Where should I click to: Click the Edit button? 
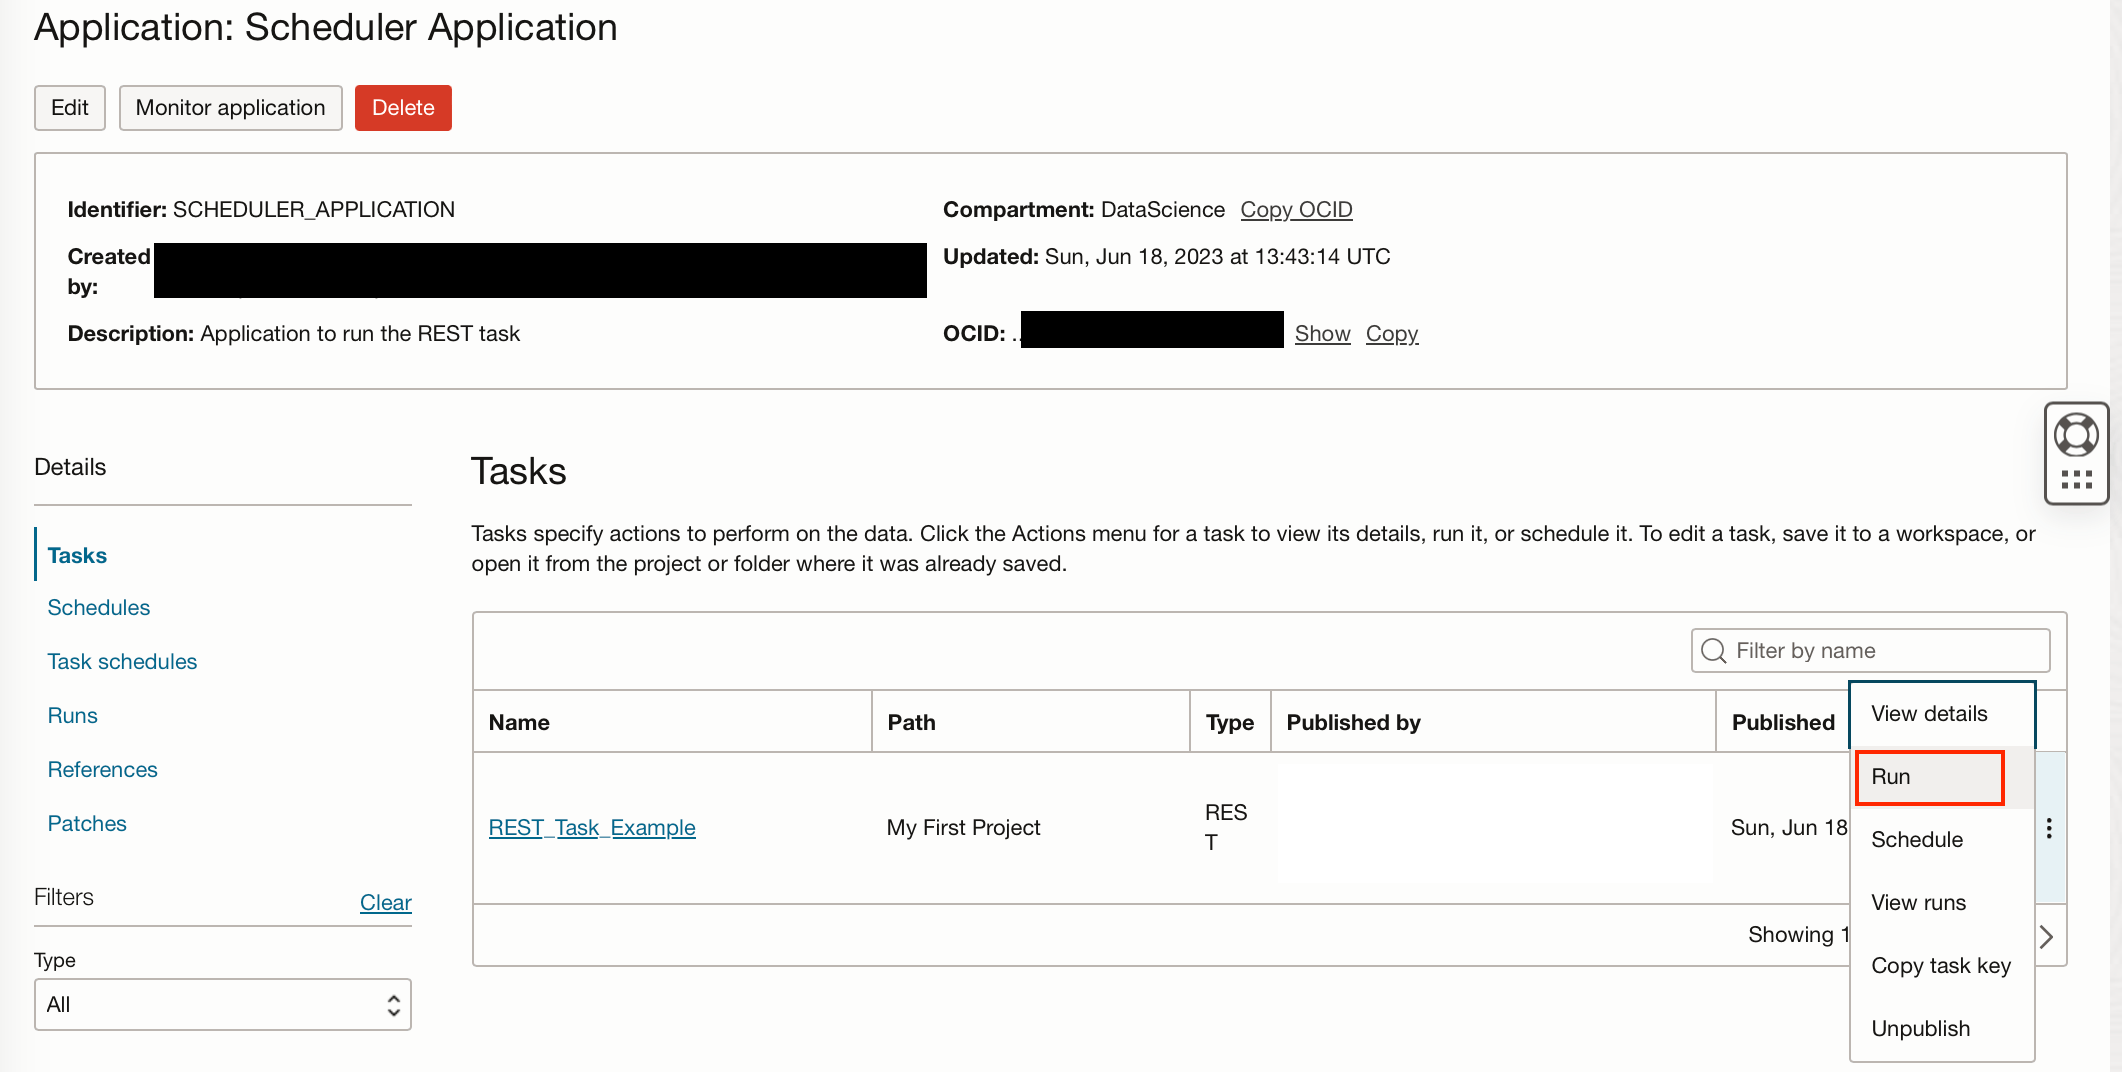(x=69, y=107)
